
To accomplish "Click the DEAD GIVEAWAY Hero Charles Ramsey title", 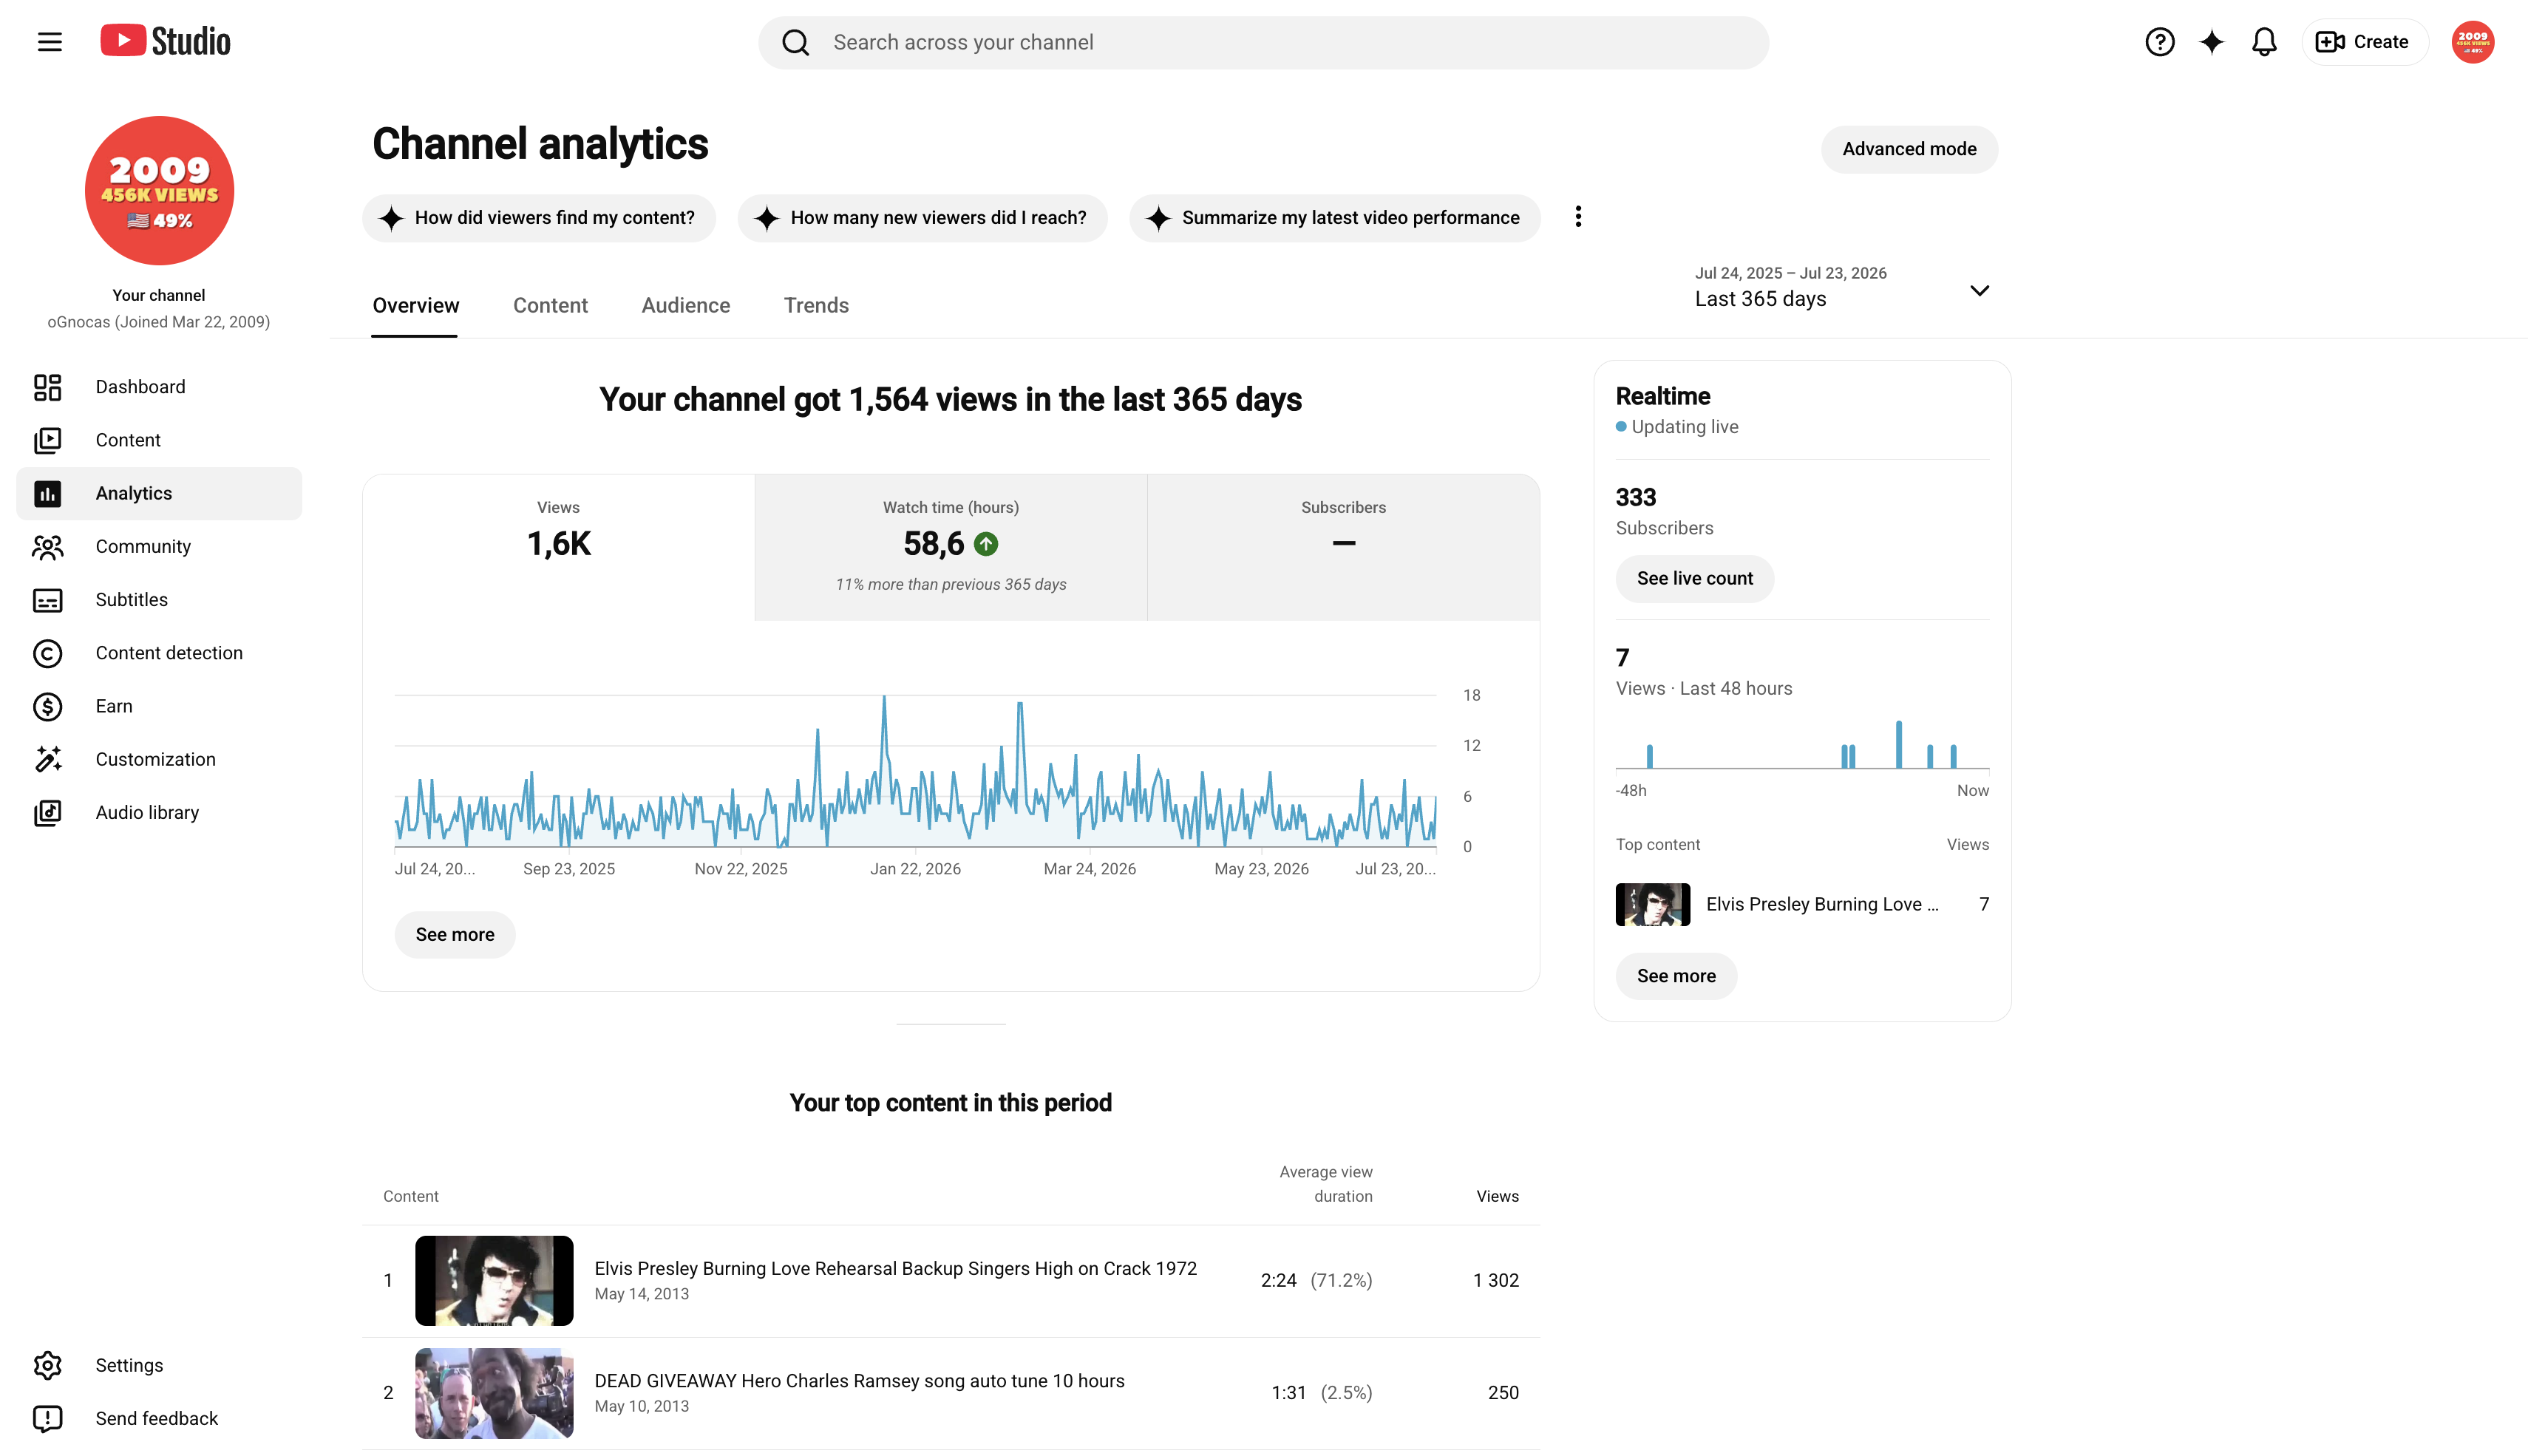I will [x=859, y=1381].
